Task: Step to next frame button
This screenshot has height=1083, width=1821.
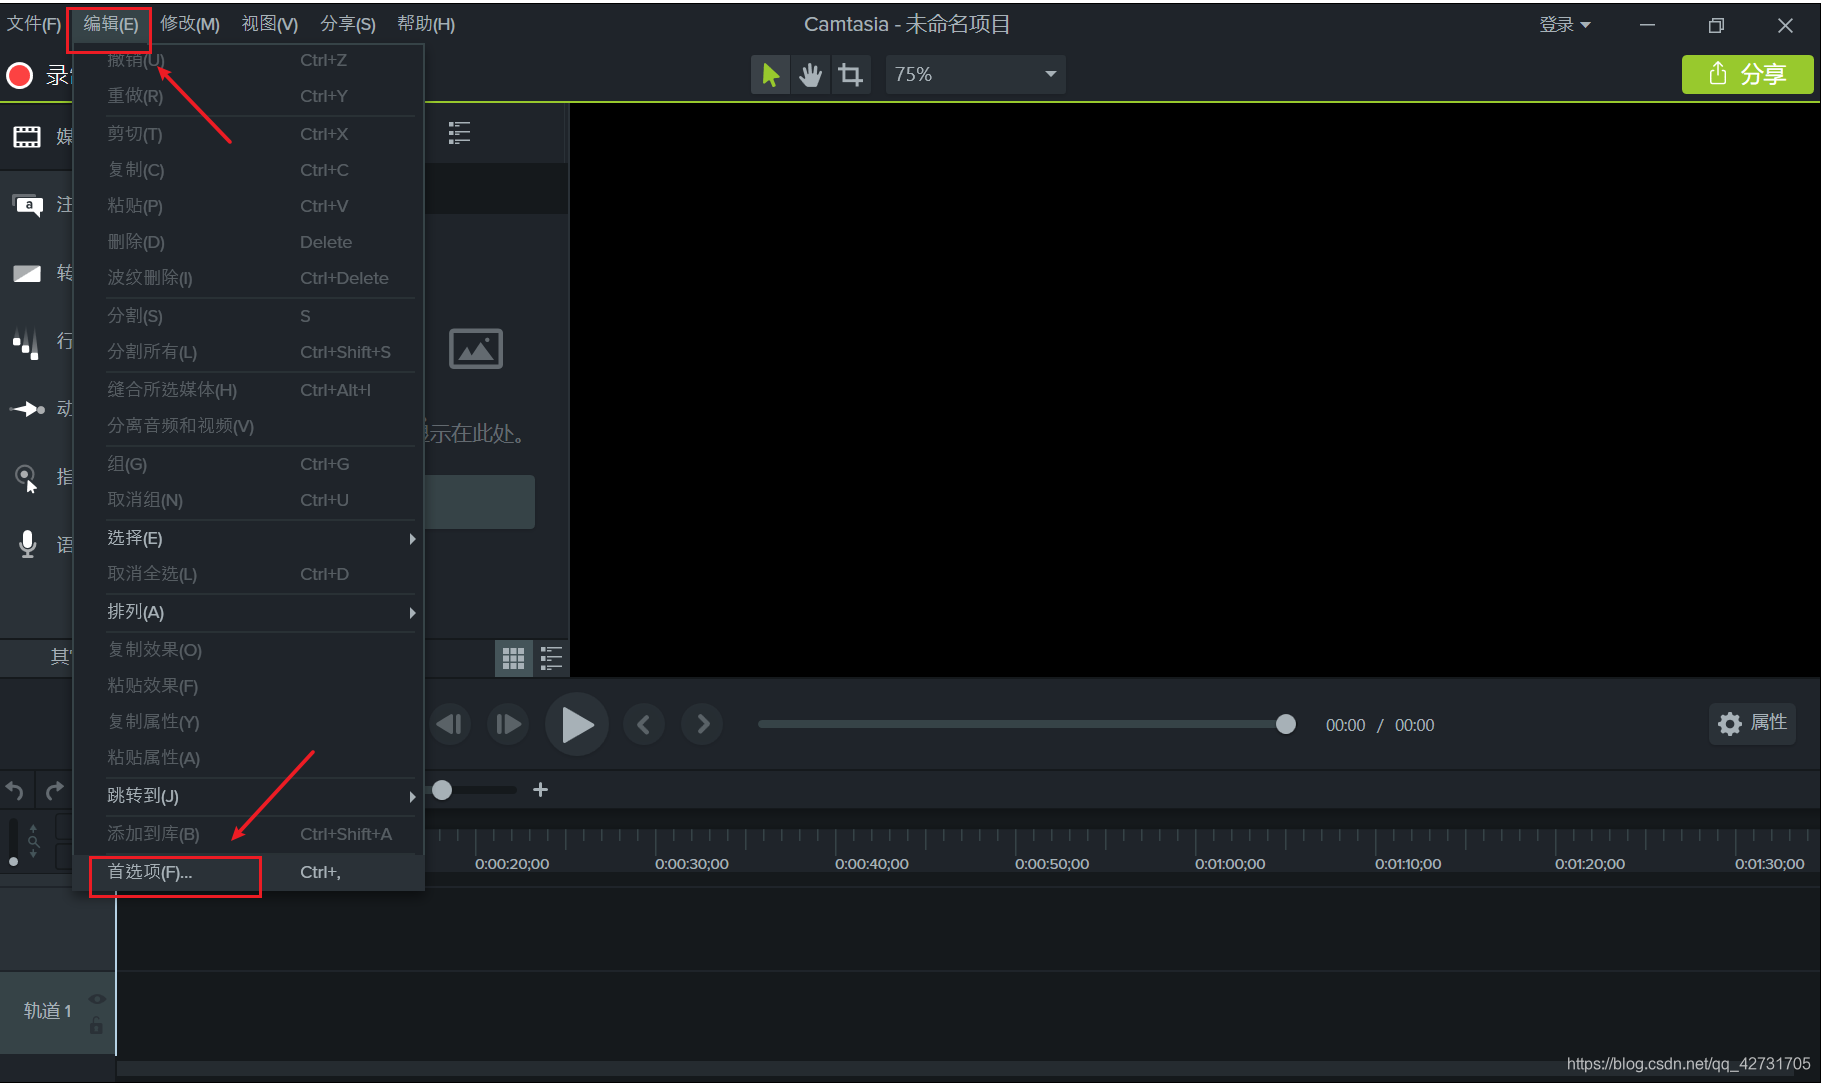Action: (x=507, y=724)
